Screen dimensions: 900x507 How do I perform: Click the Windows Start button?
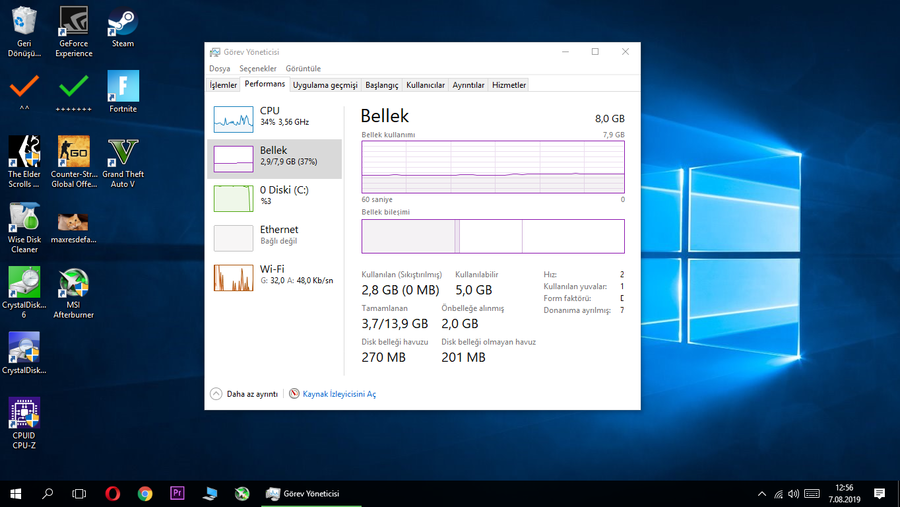[x=16, y=493]
